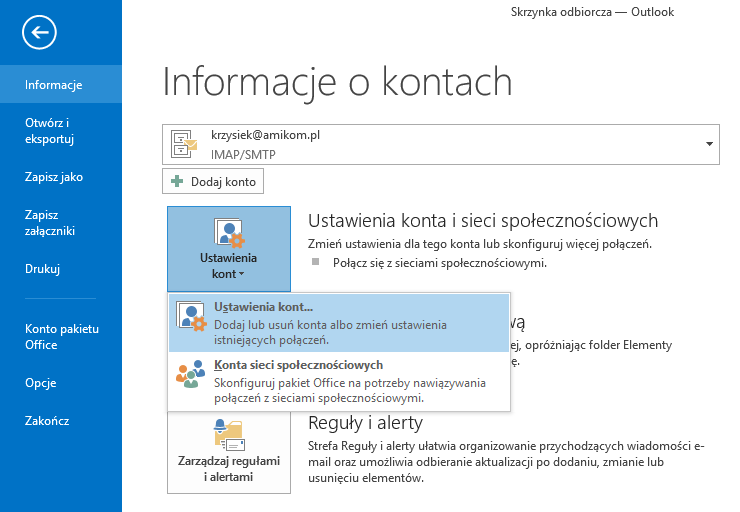Open Konto pakietu Office page
The image size is (740, 512).
62,336
